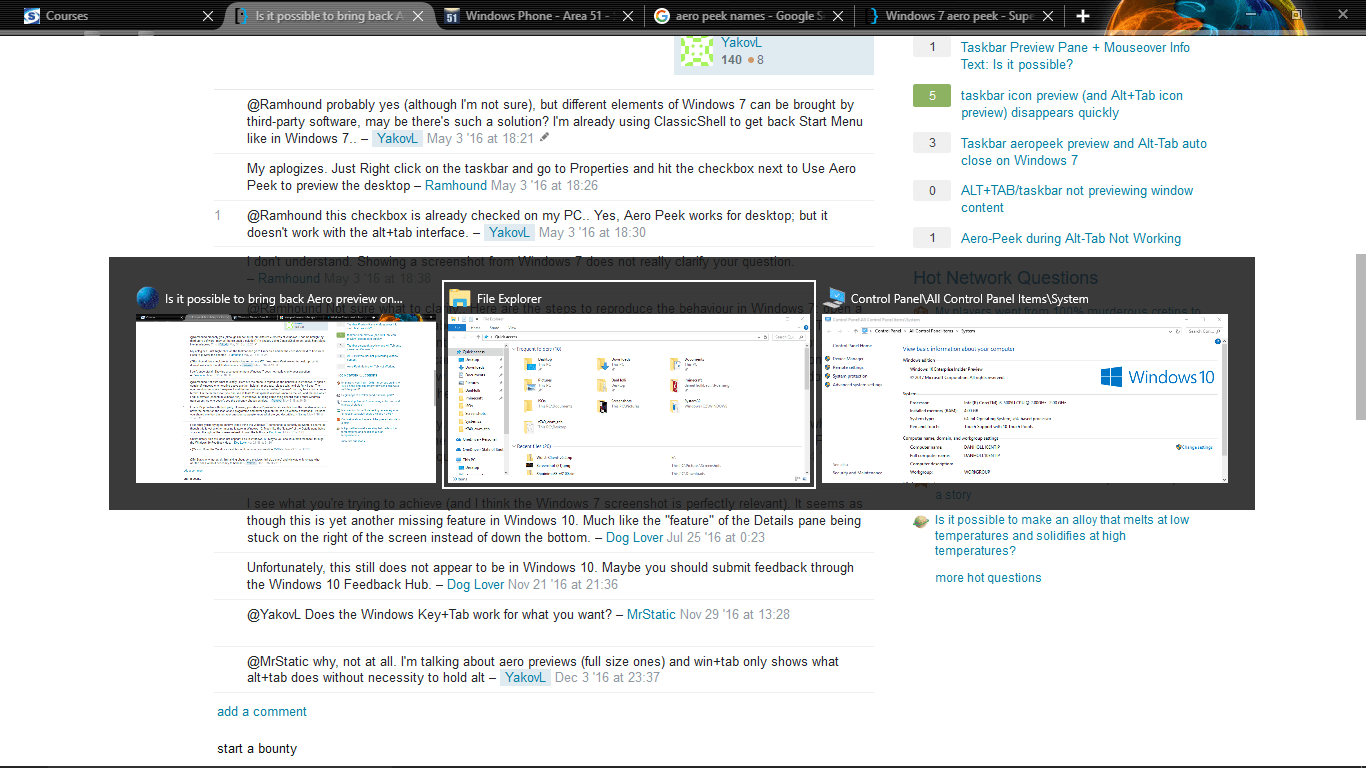Click the File Explorer folder icon in the switcher

click(x=460, y=298)
